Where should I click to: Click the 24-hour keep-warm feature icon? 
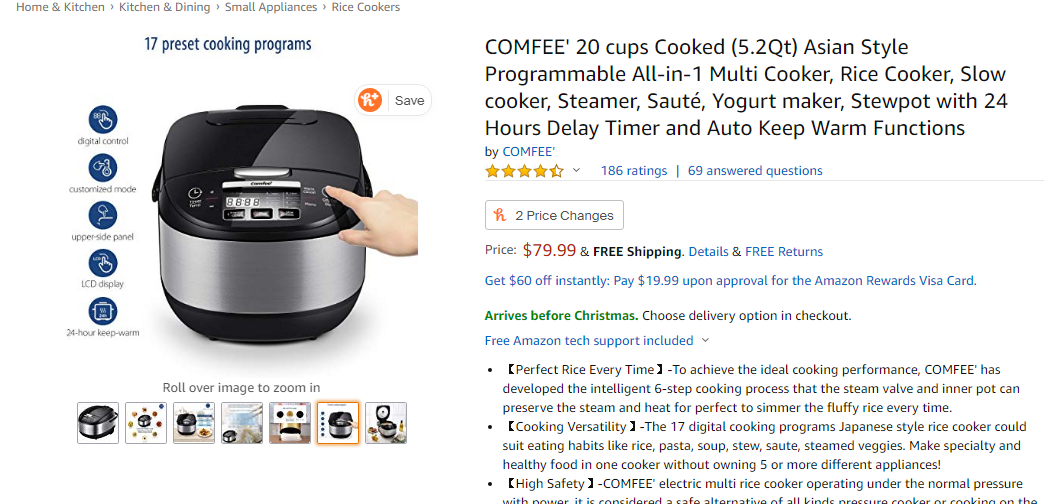pos(103,311)
